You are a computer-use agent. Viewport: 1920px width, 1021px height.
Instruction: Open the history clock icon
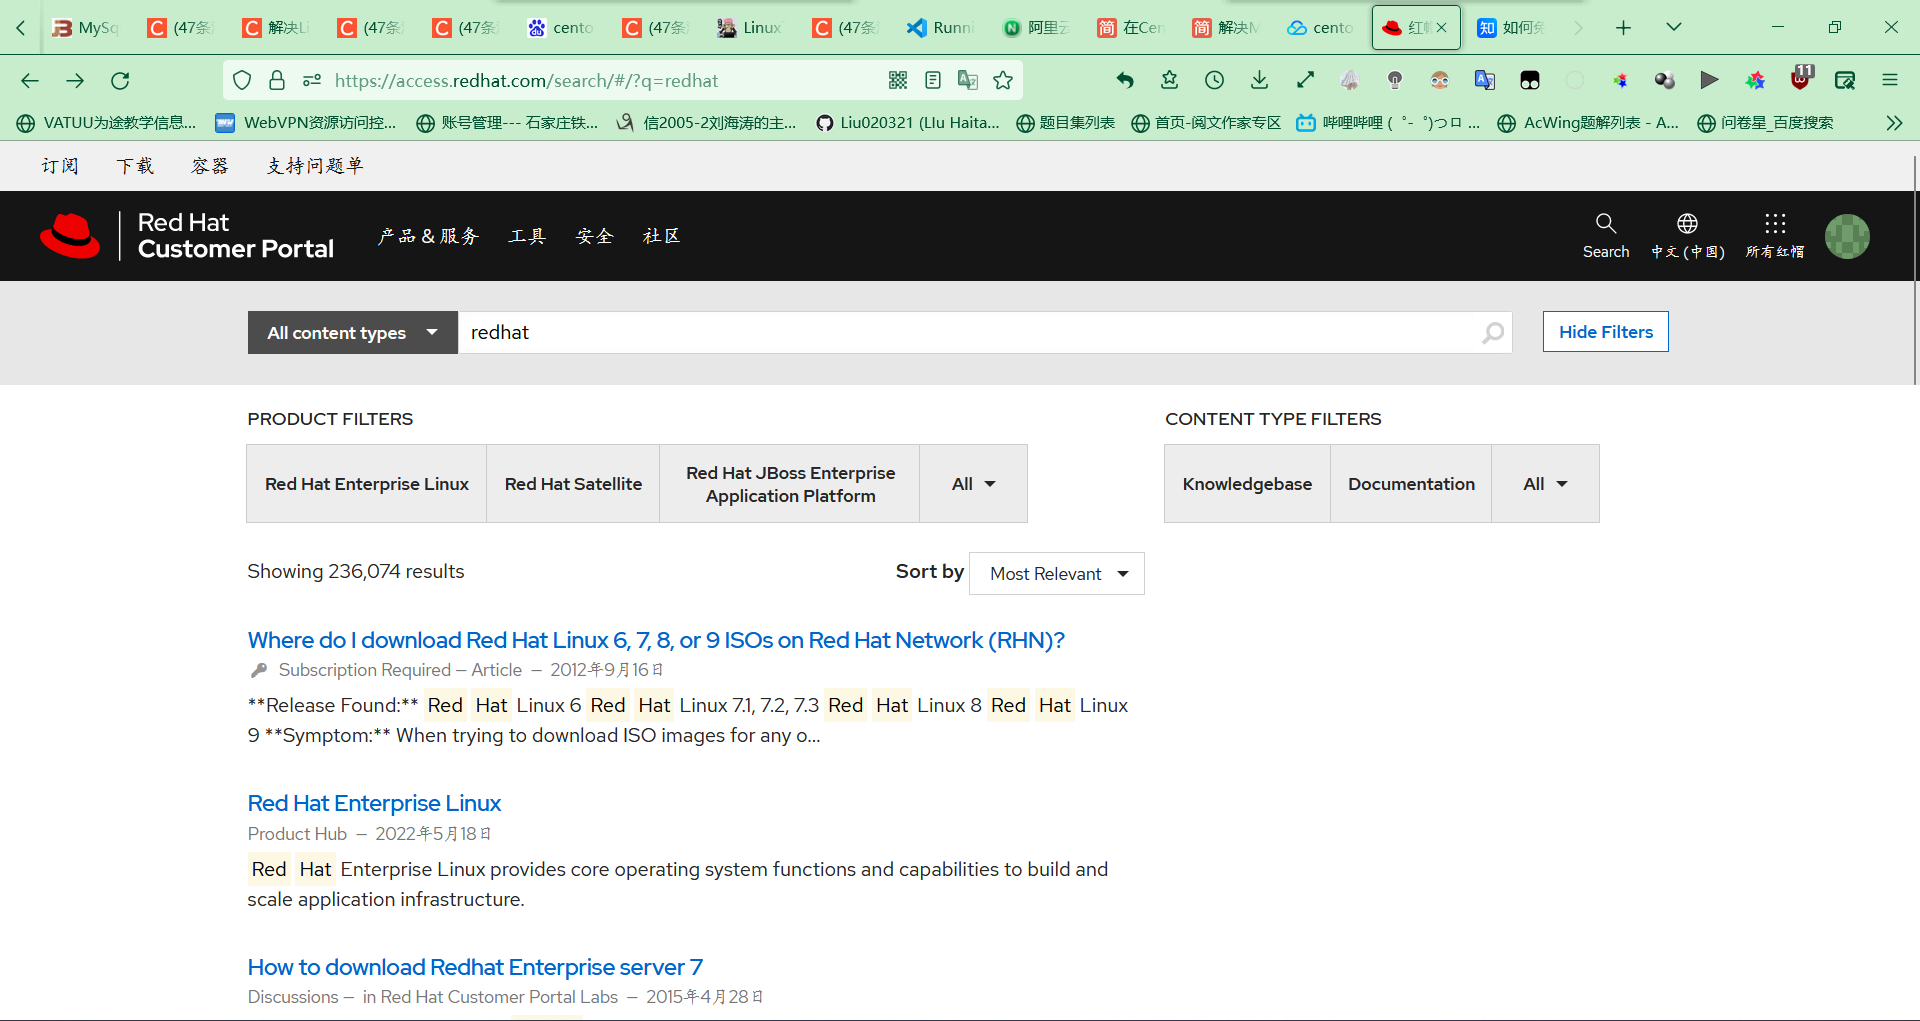coord(1215,81)
